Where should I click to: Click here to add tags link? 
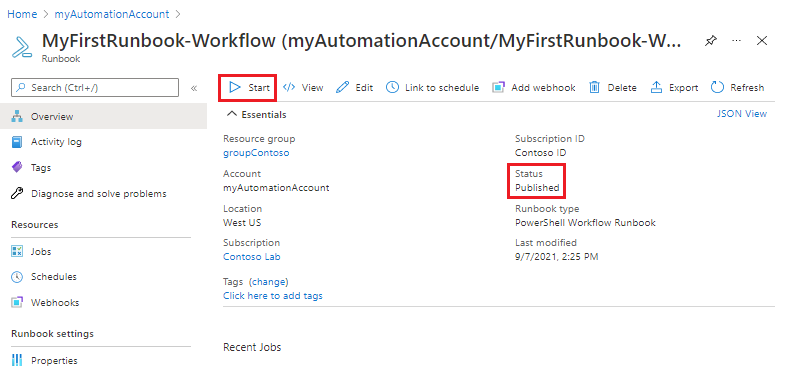273,296
